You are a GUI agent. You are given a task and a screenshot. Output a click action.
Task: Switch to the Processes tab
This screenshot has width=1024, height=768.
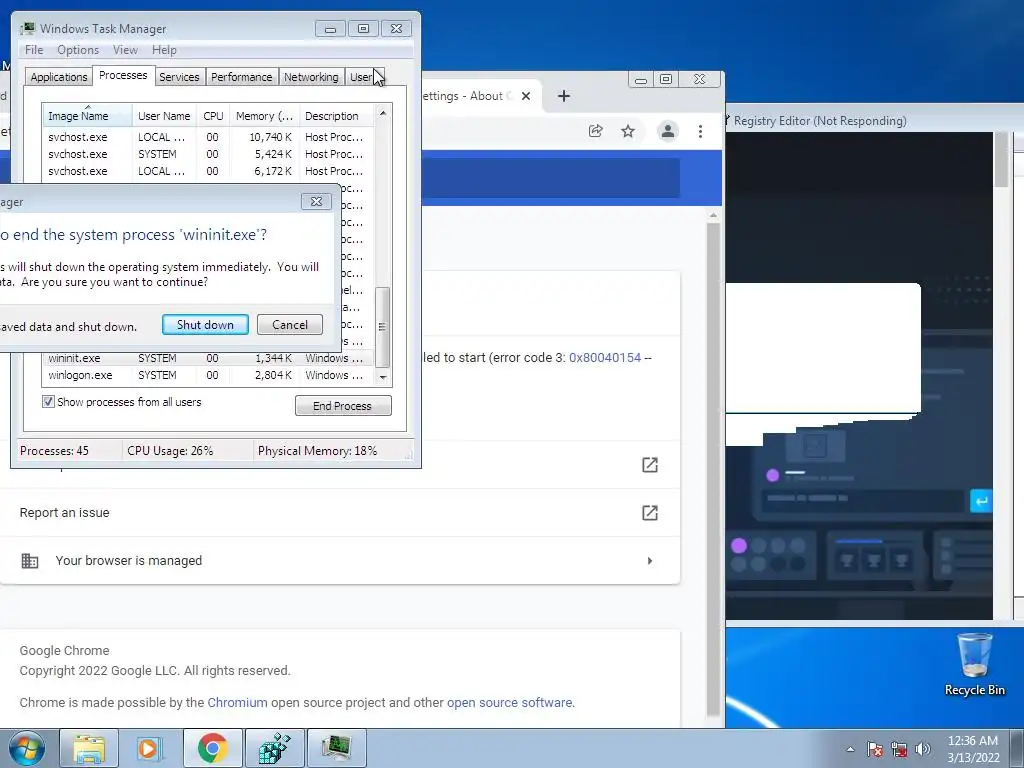click(123, 75)
